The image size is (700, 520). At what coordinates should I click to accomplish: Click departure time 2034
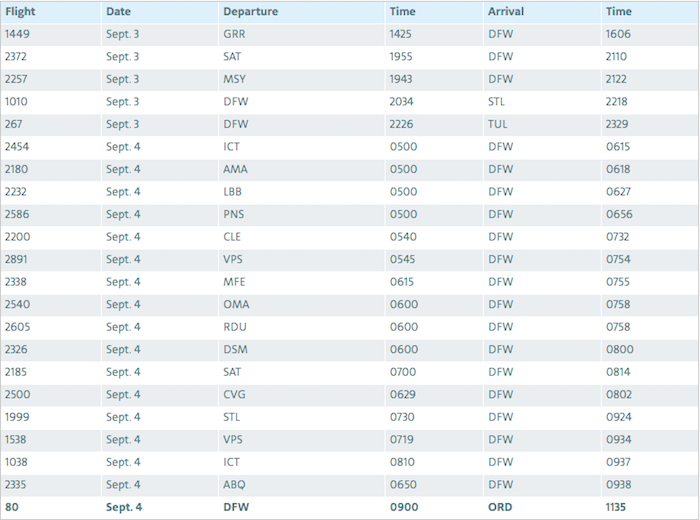coord(401,102)
